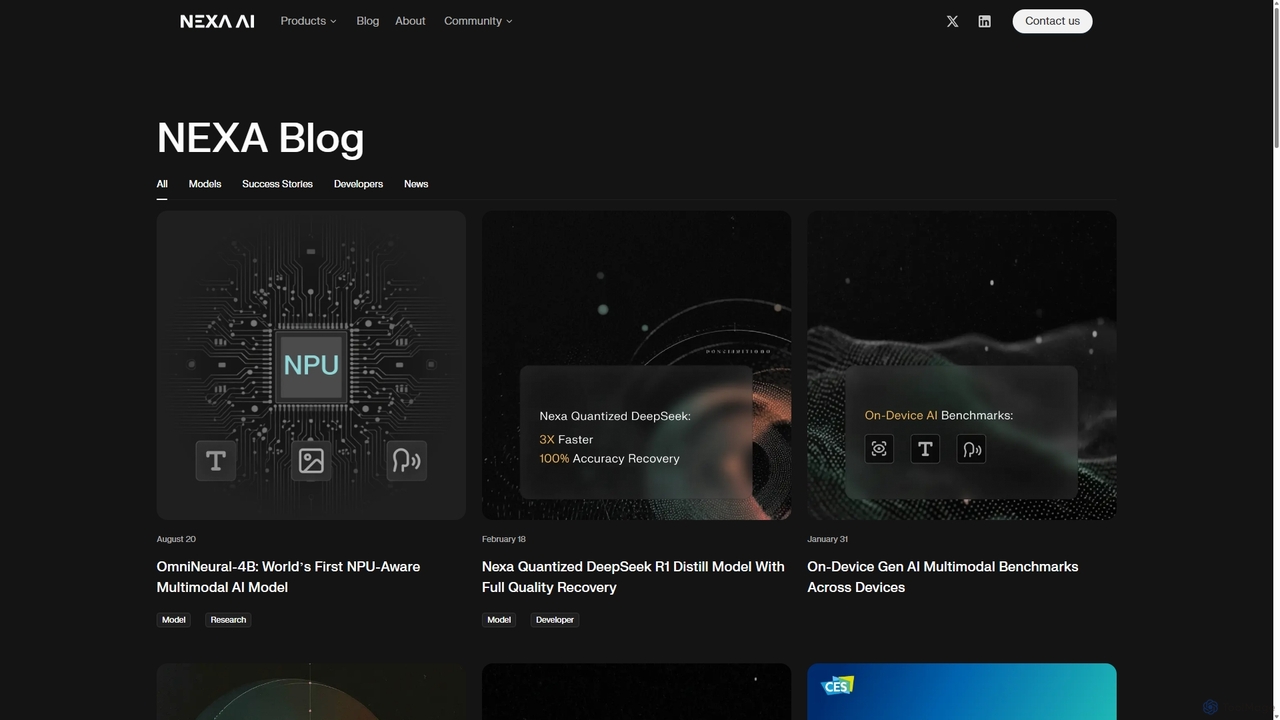The image size is (1280, 720).
Task: Open the NPU chip thumbnail image
Action: point(311,365)
